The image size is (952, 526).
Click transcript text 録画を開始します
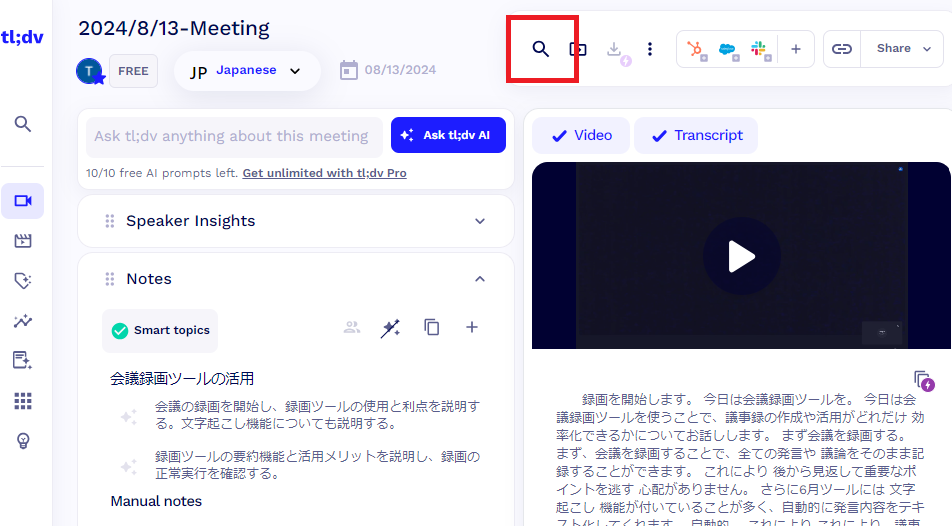click(638, 400)
